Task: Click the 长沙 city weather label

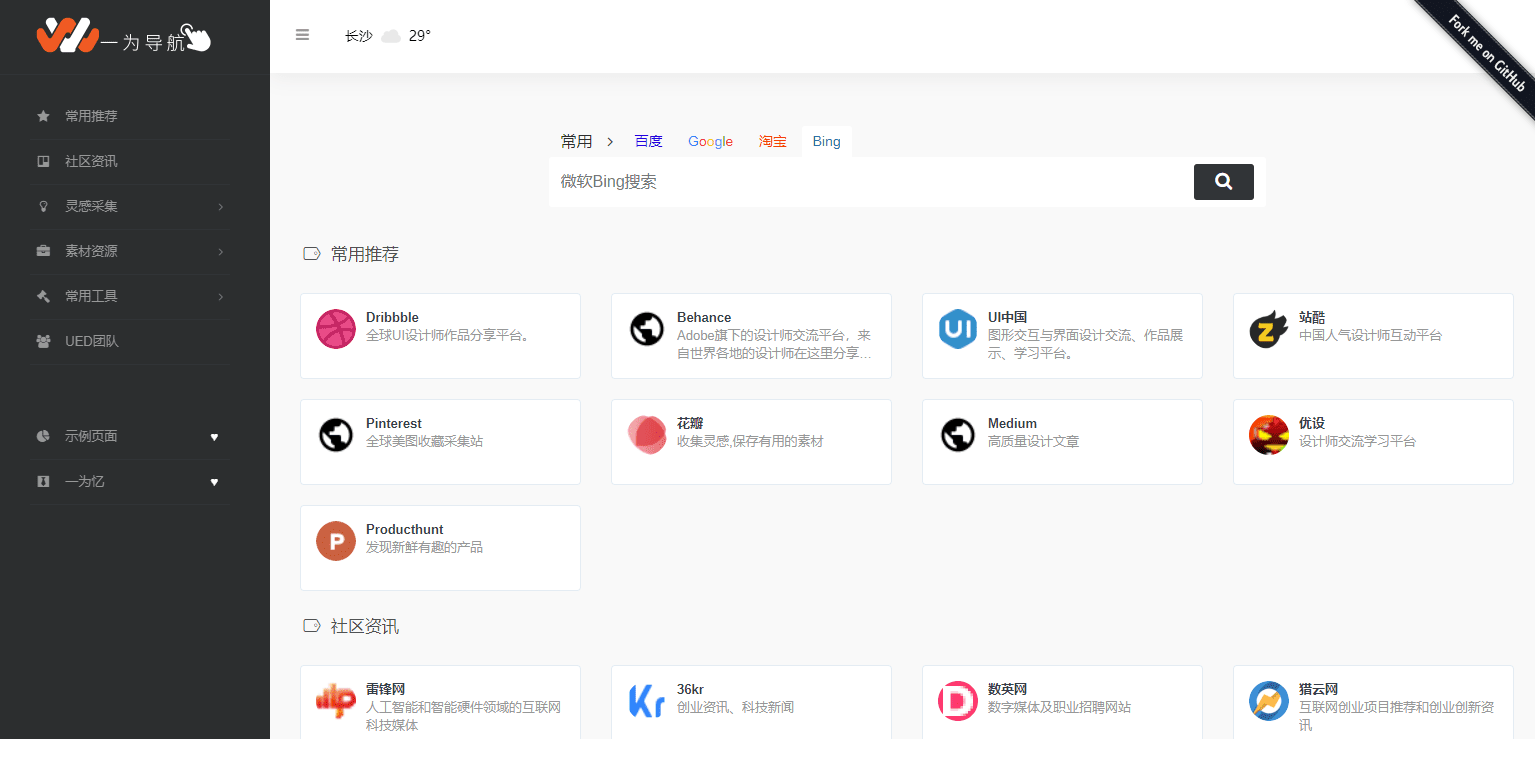Action: coord(359,36)
